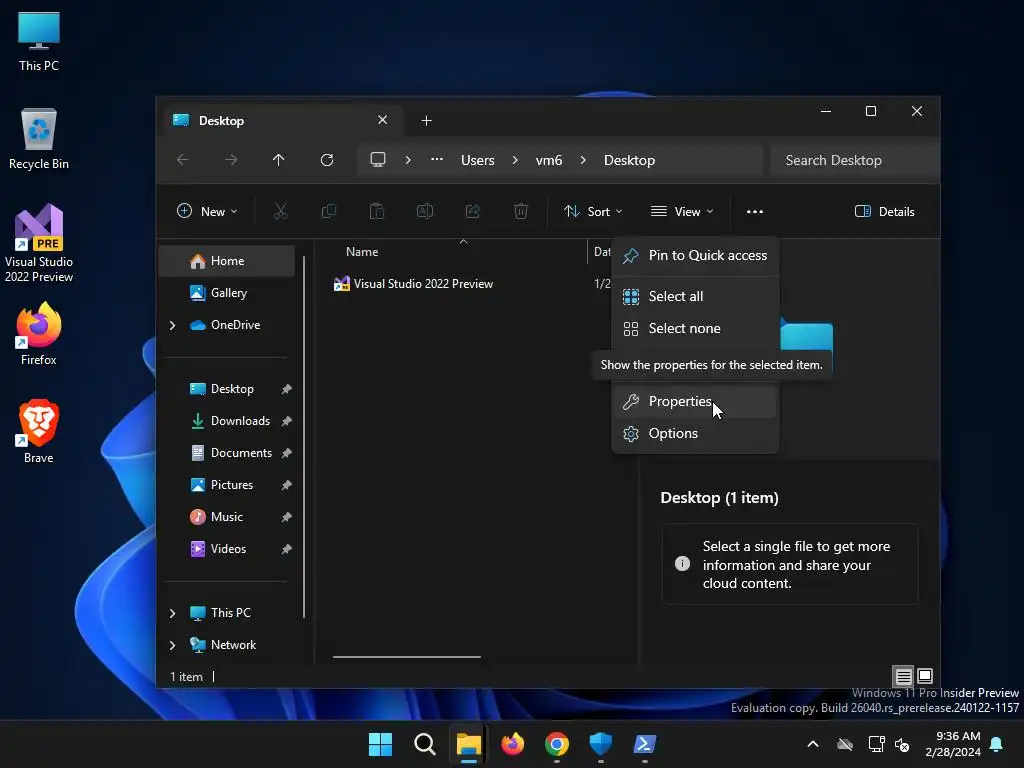
Task: Go to vm6 in breadcrumb path
Action: point(549,160)
